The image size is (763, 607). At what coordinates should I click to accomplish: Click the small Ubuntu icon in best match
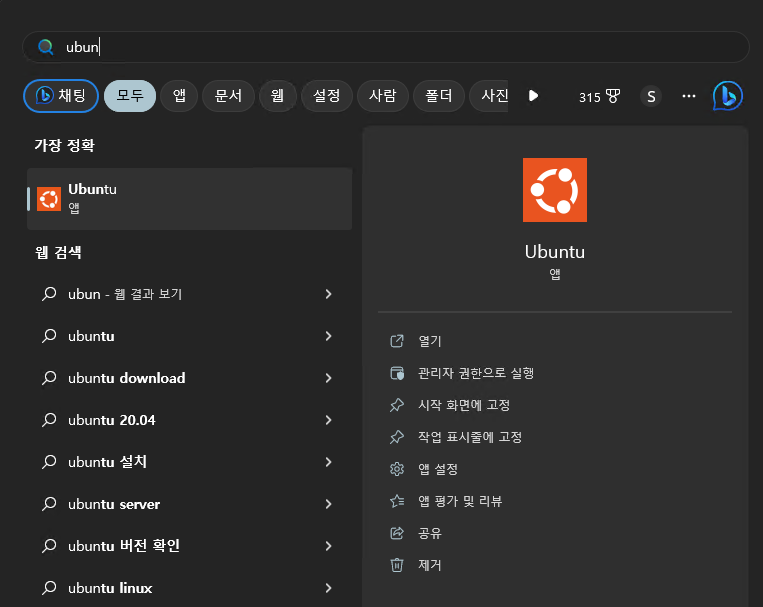pyautogui.click(x=49, y=199)
